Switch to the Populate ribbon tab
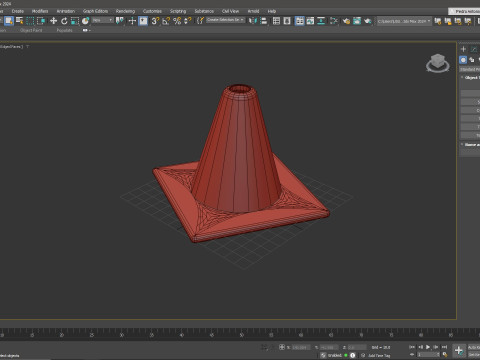The height and width of the screenshot is (360, 480). [64, 30]
